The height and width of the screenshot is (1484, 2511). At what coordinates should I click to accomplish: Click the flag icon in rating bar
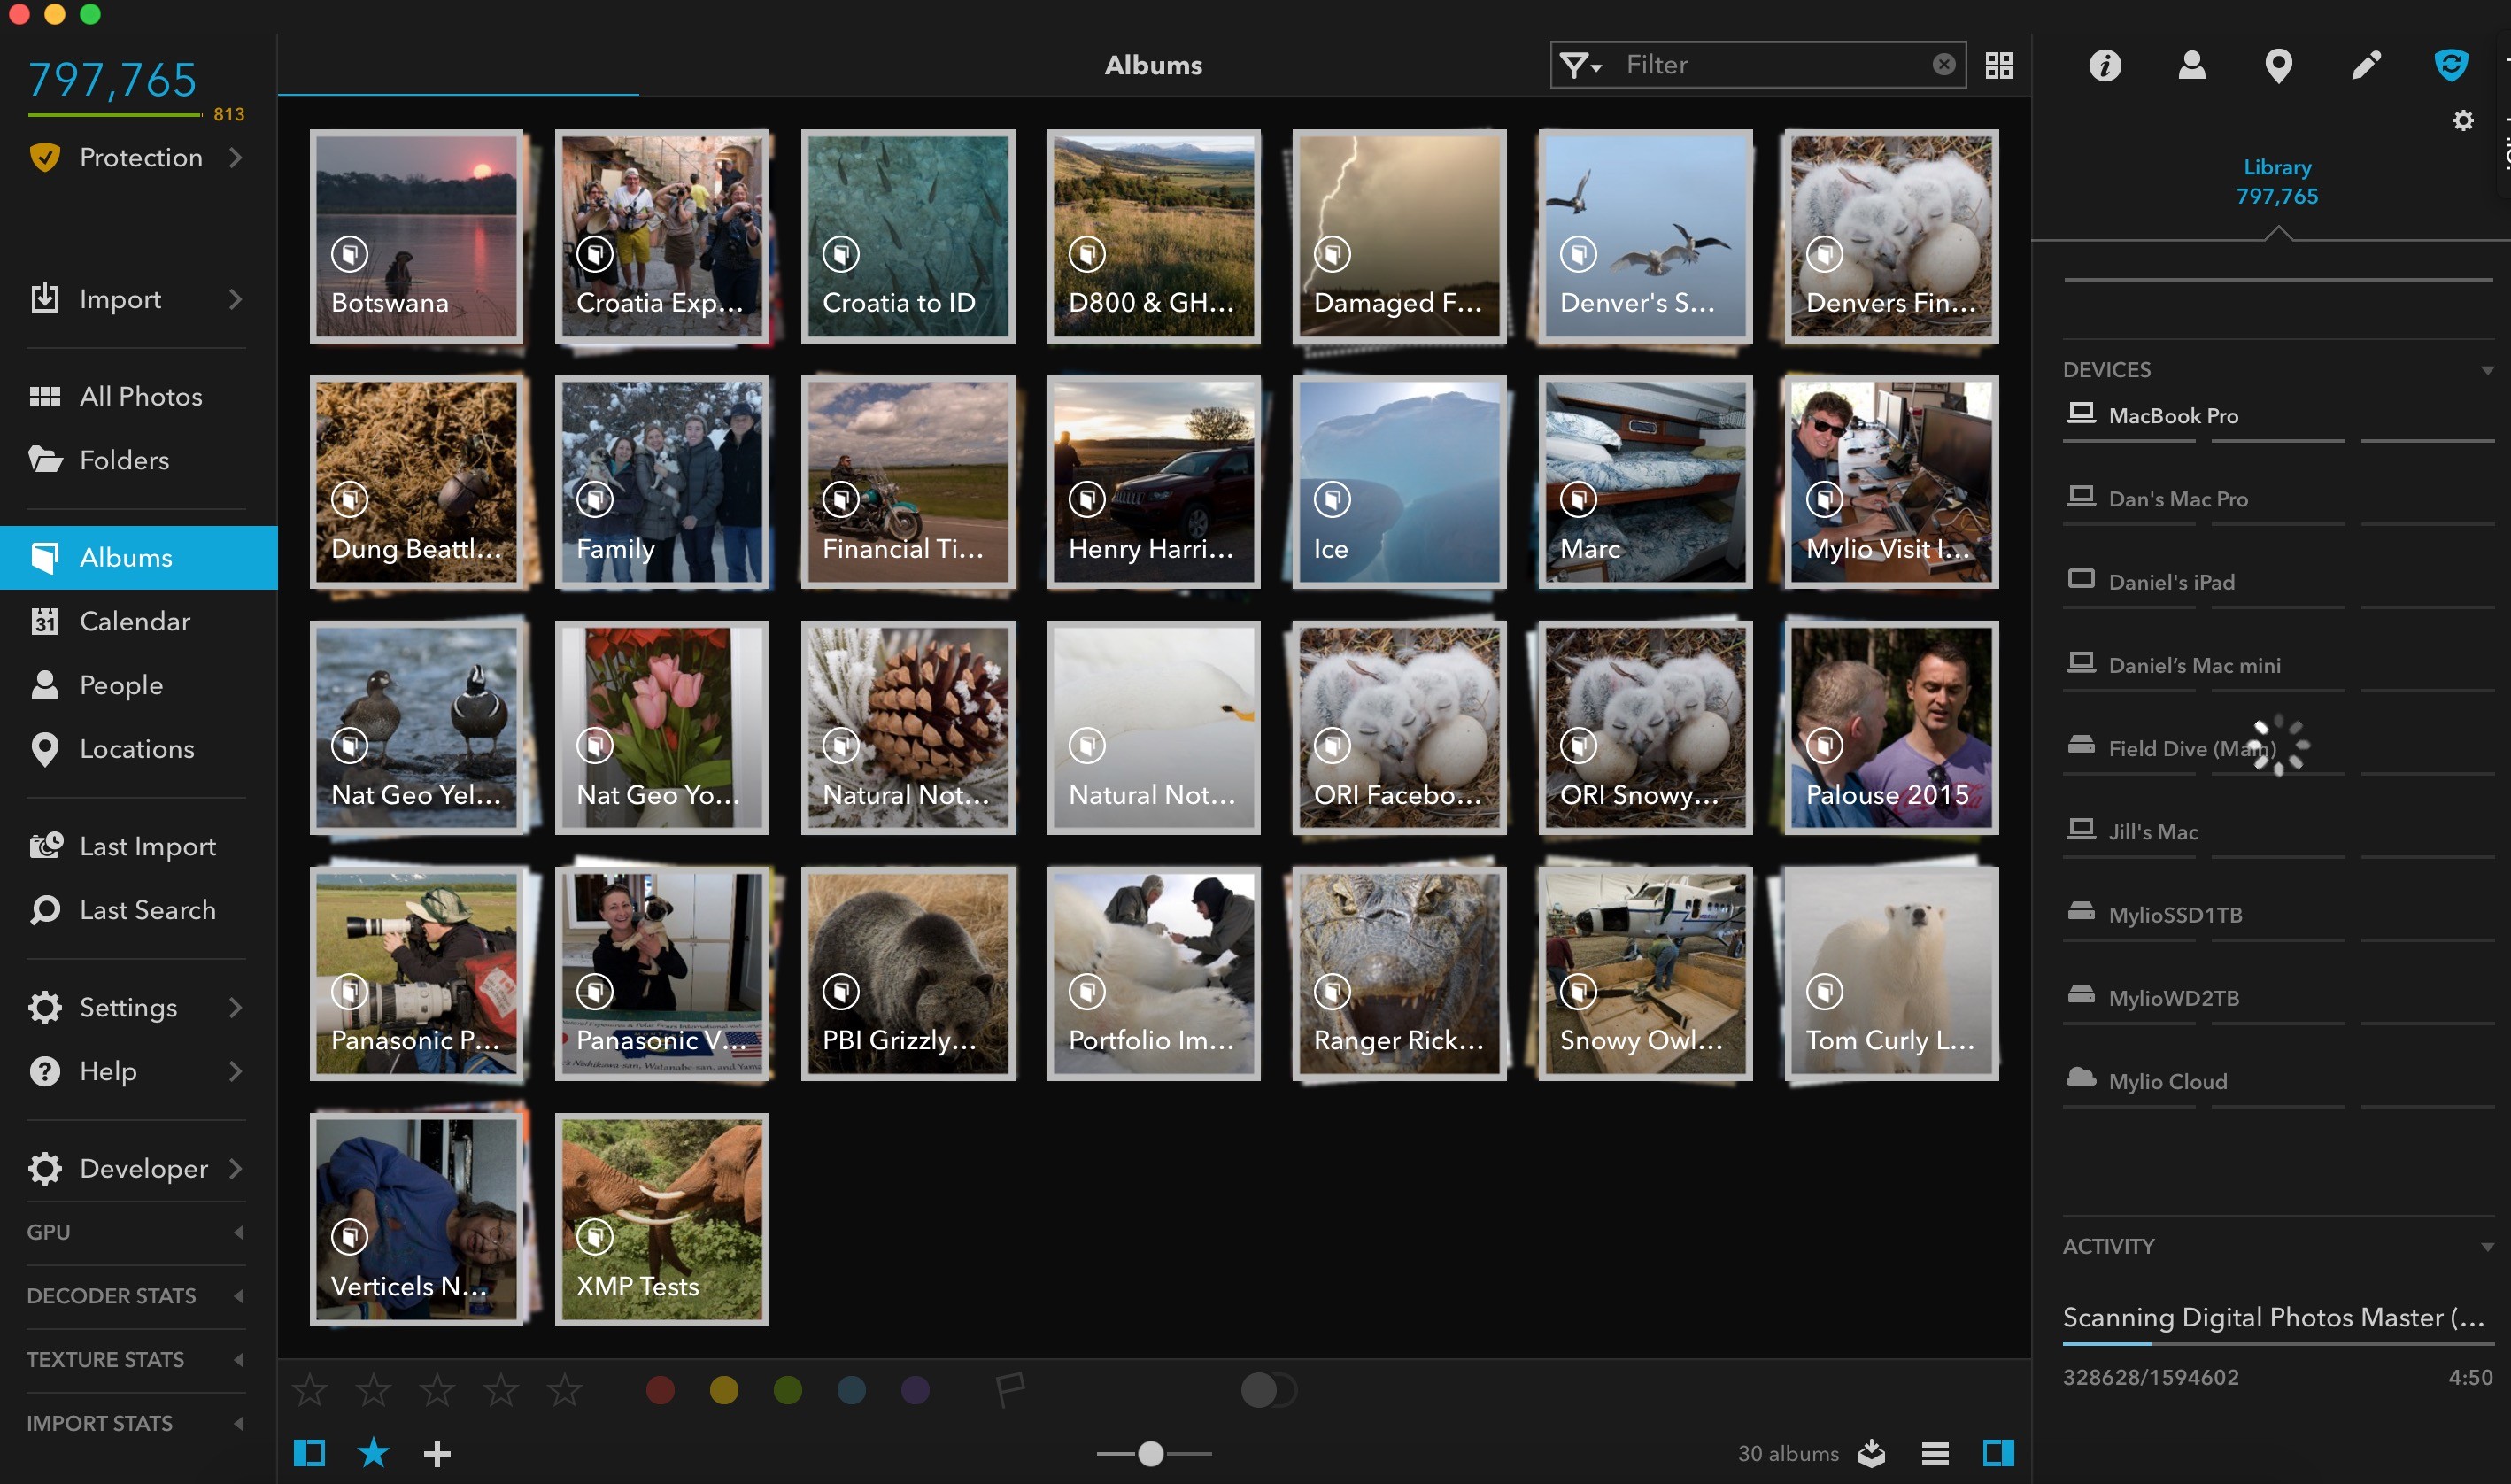click(1010, 1389)
